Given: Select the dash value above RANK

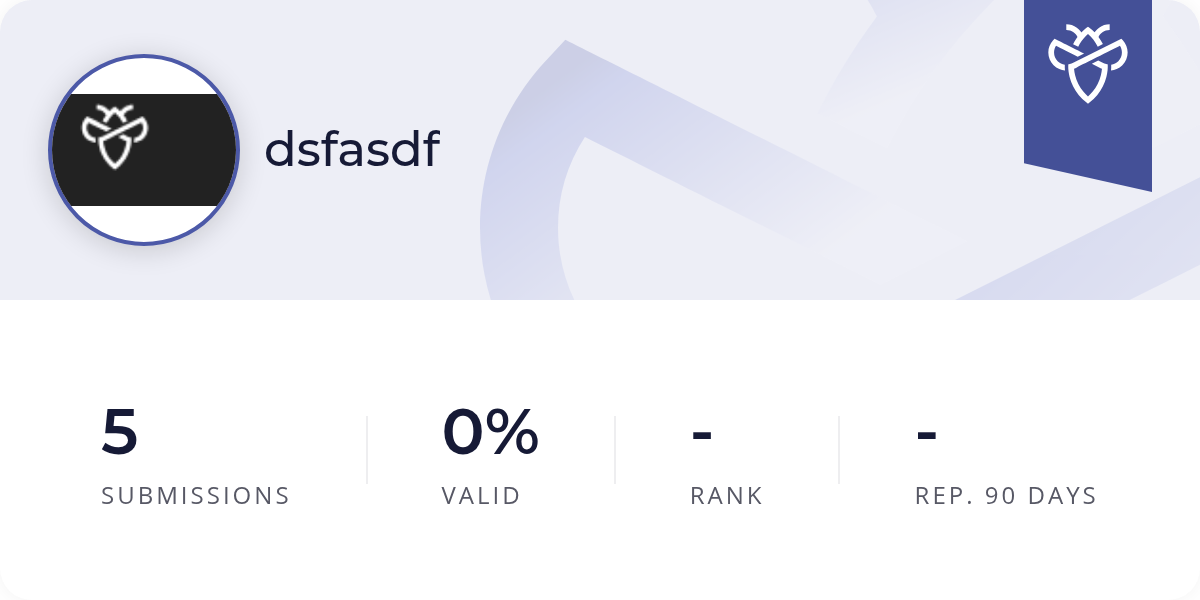Looking at the screenshot, I should (x=702, y=434).
